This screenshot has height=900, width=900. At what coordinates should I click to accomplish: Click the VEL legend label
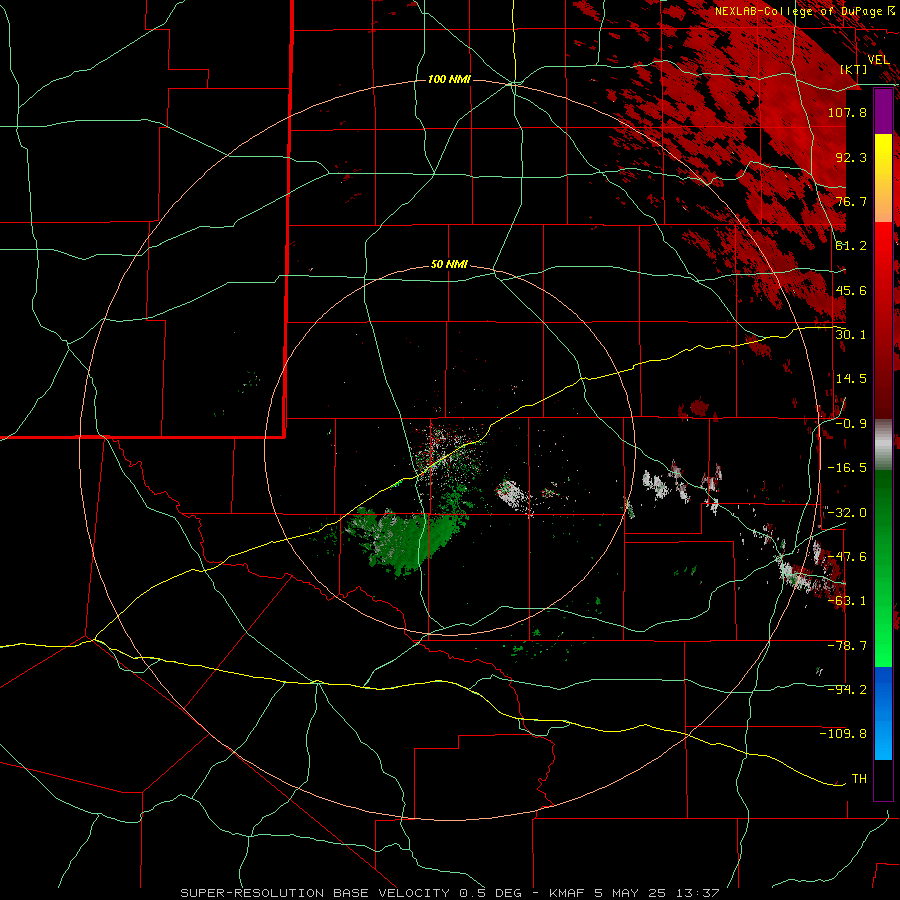coord(878,59)
